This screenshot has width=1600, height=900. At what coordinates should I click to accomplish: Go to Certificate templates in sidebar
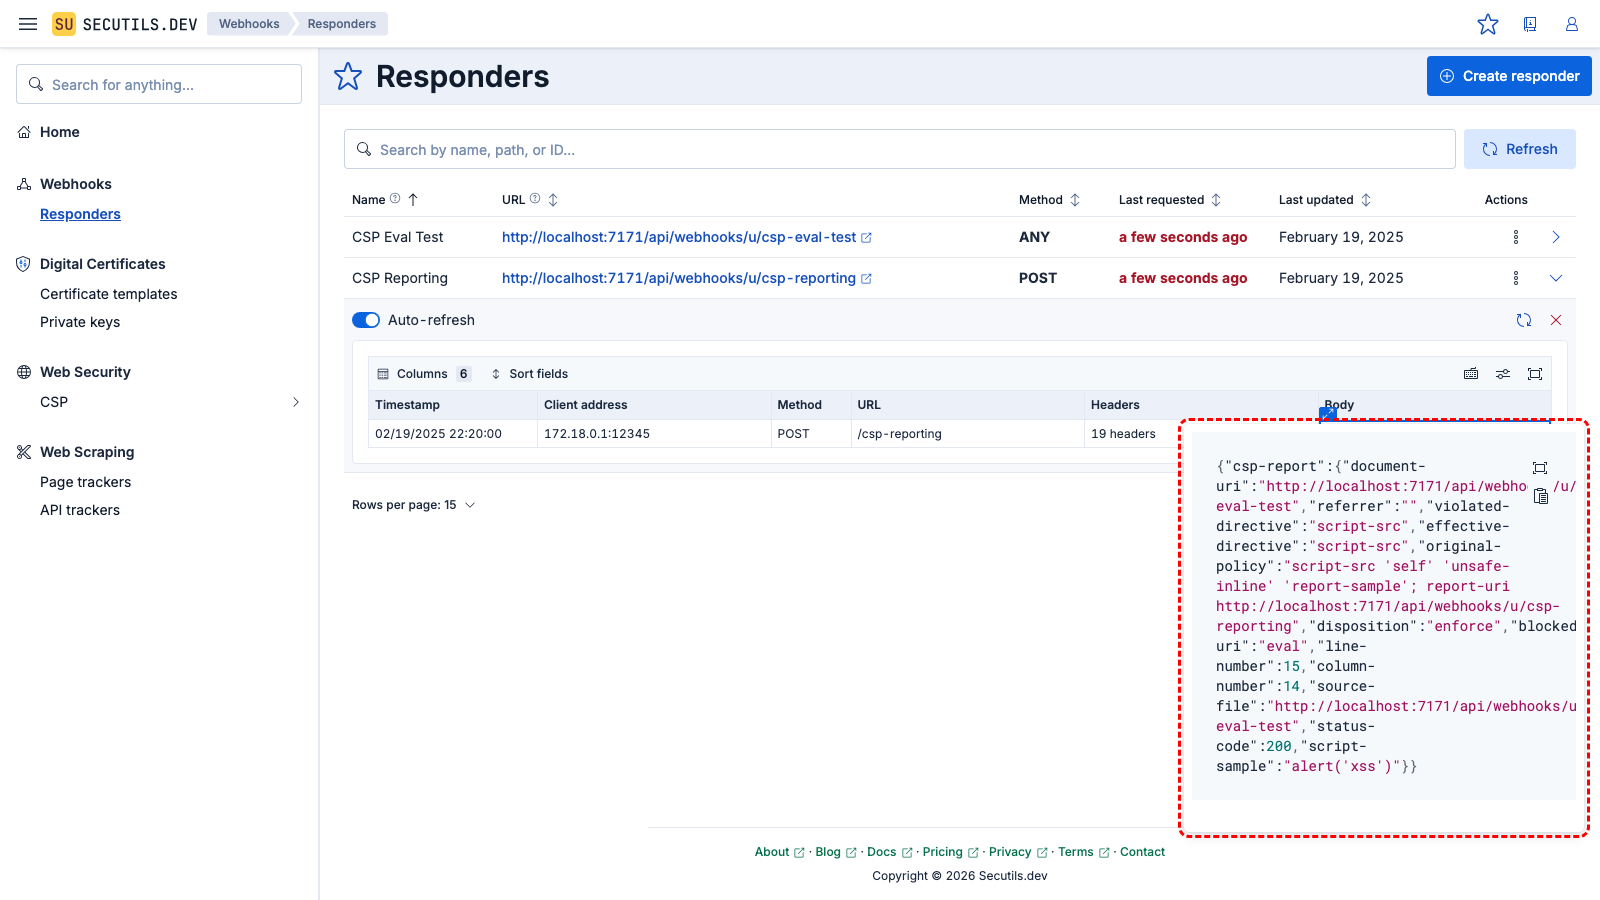click(108, 294)
